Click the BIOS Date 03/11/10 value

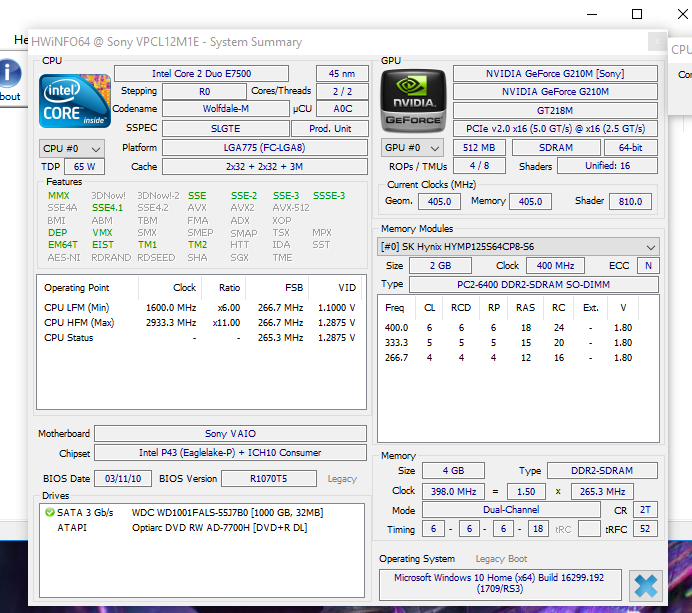(x=123, y=478)
